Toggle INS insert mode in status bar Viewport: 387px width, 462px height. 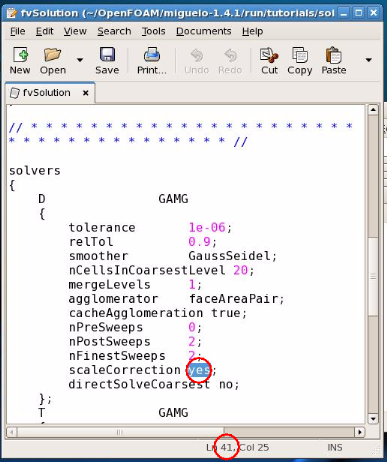(x=335, y=447)
